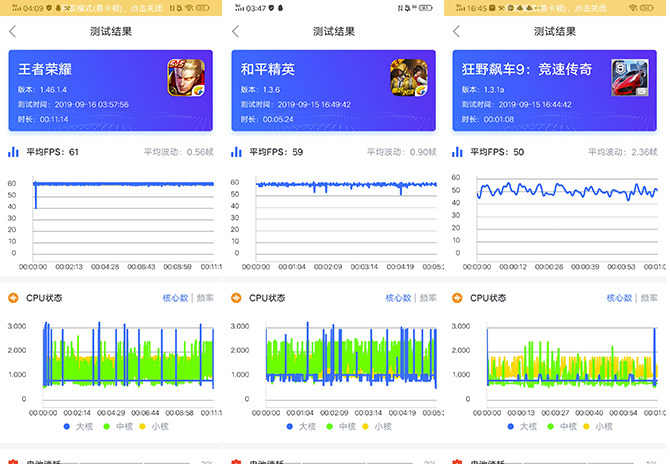Screen dimensions: 670x472
Task: Open the 王者荣耀 game icon
Action: pyautogui.click(x=186, y=77)
